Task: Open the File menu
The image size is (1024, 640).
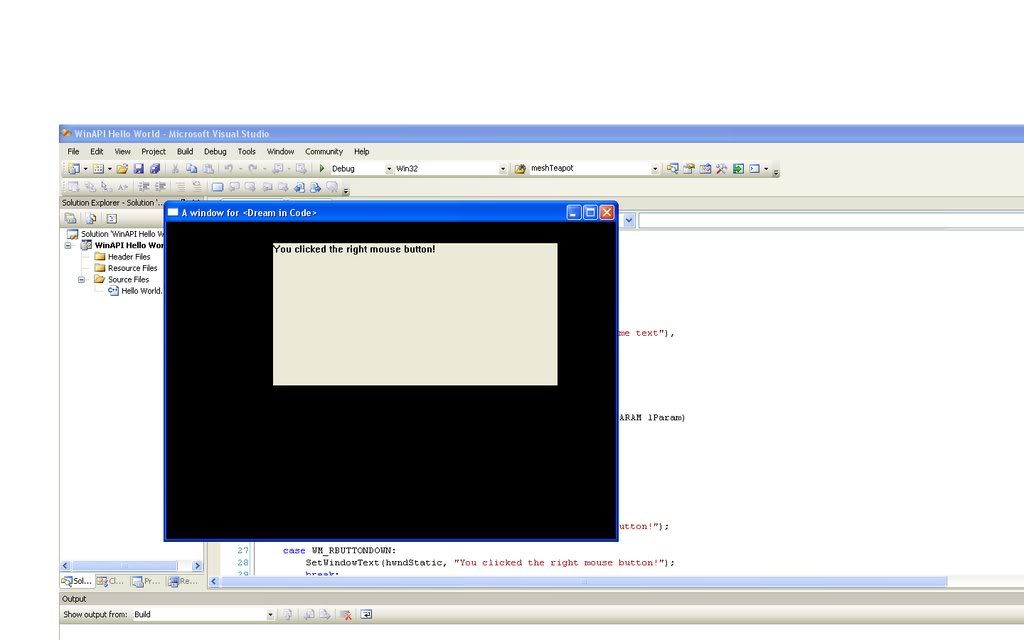Action: pos(73,152)
